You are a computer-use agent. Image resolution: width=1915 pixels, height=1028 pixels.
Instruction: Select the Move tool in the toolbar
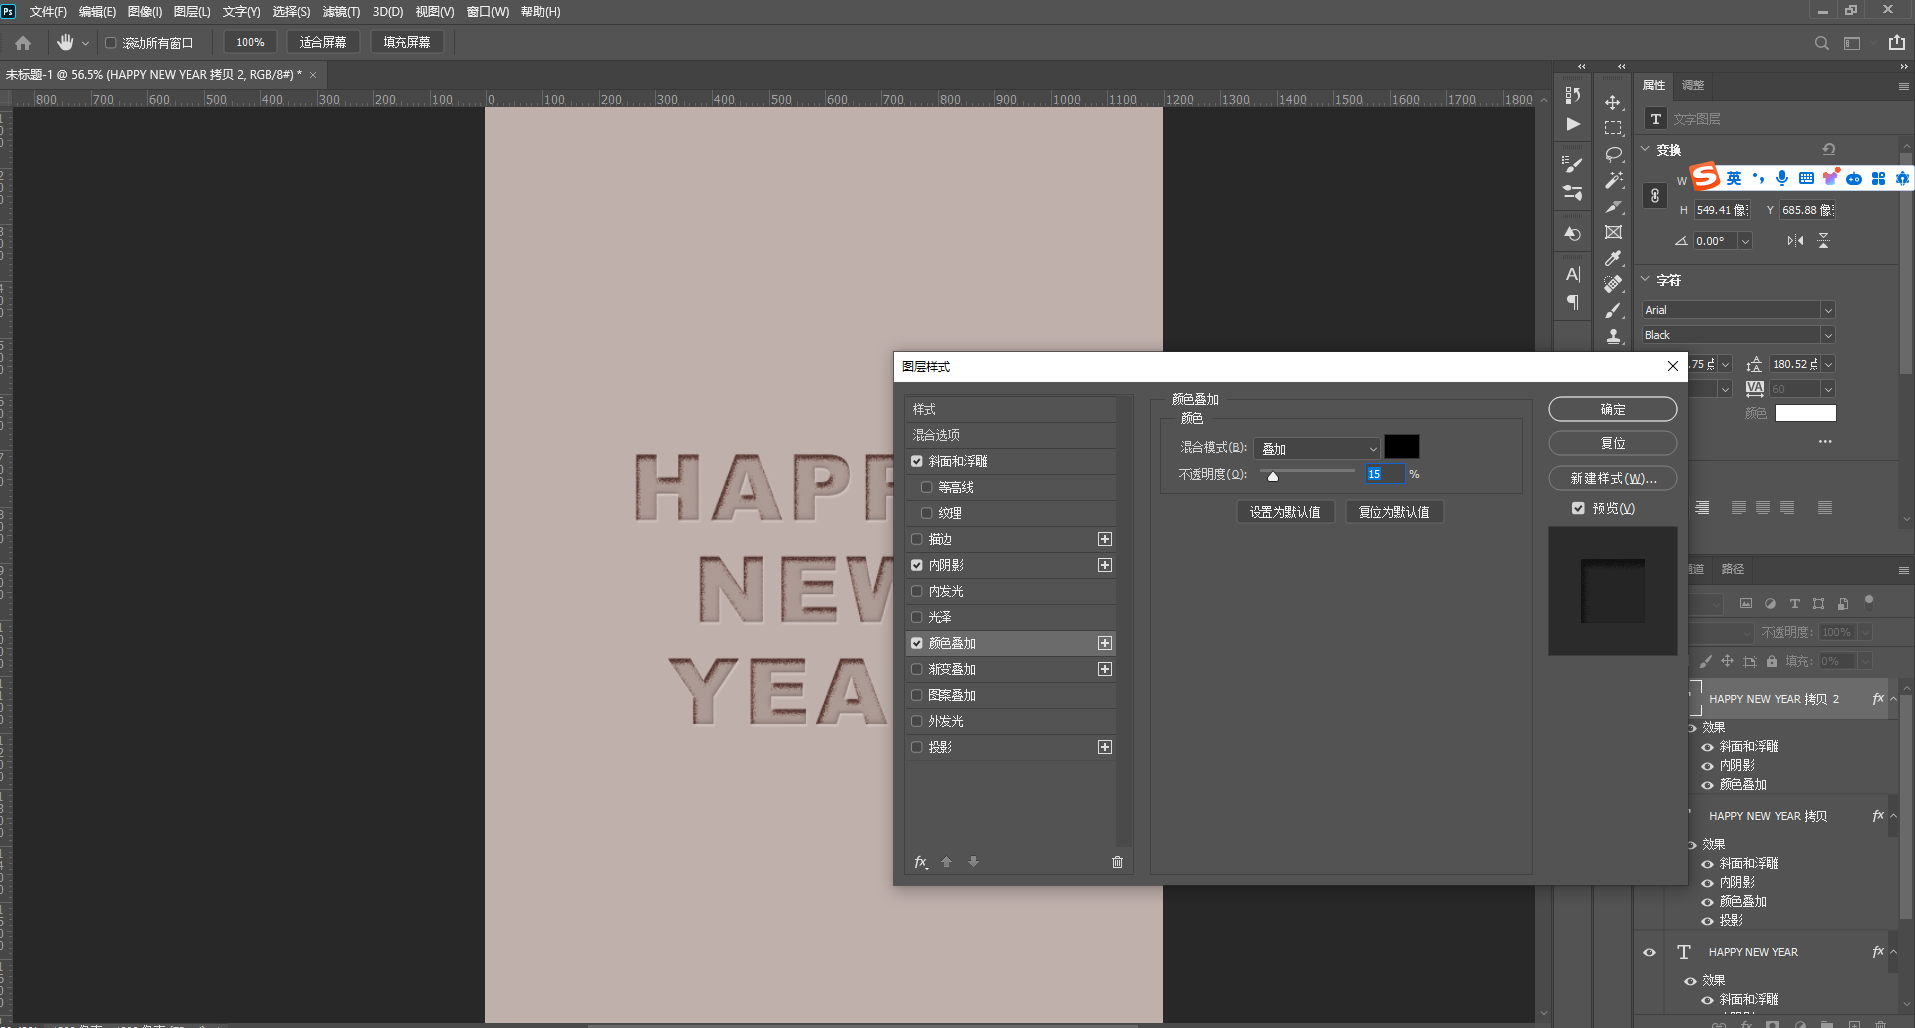click(1613, 102)
